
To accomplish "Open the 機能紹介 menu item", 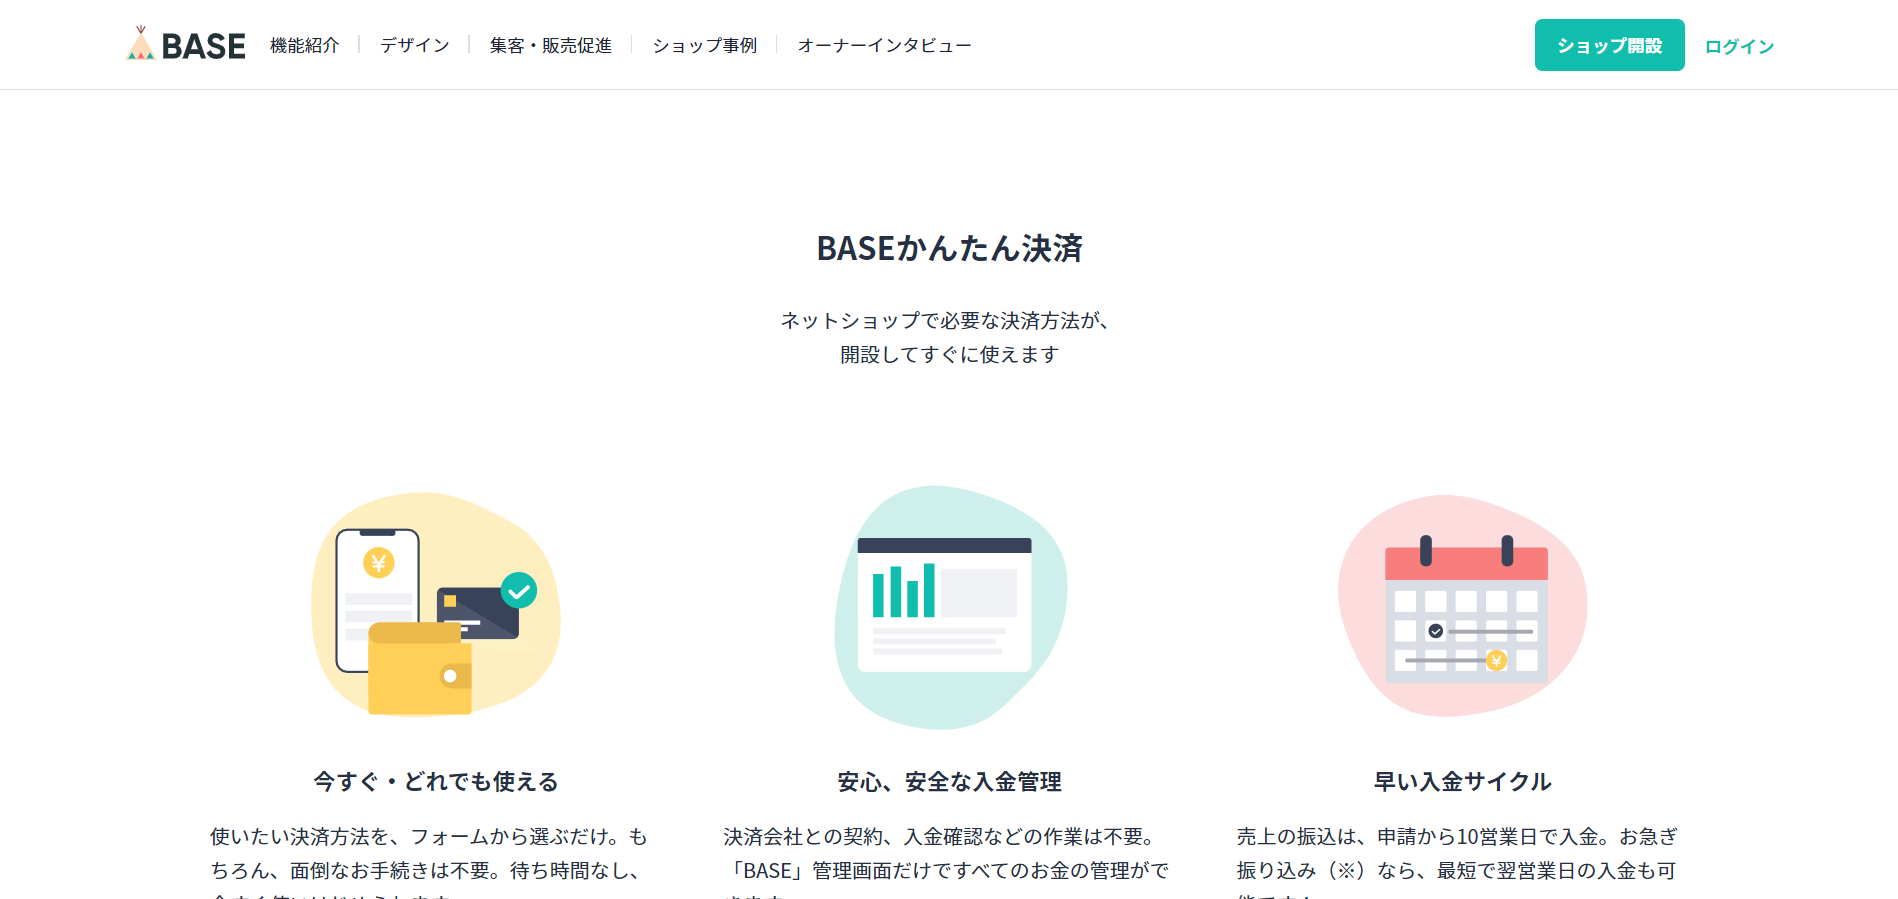I will 304,46.
